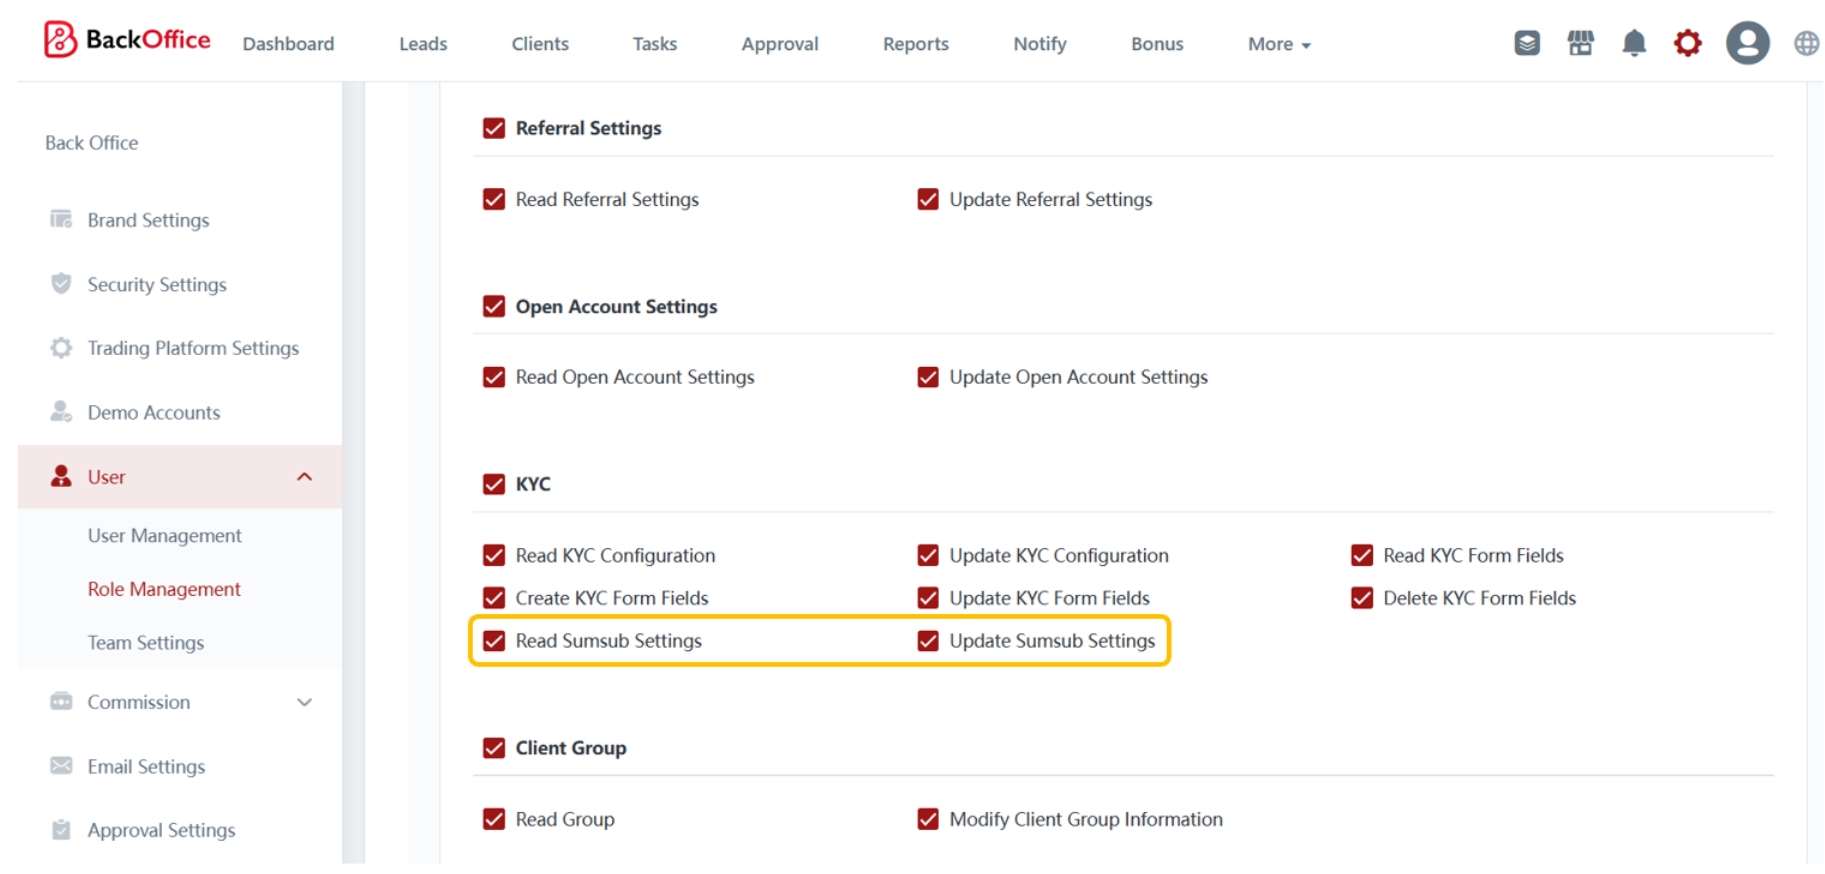Toggle the KYC group checkbox
Screen dimensions: 1825x874
click(494, 484)
